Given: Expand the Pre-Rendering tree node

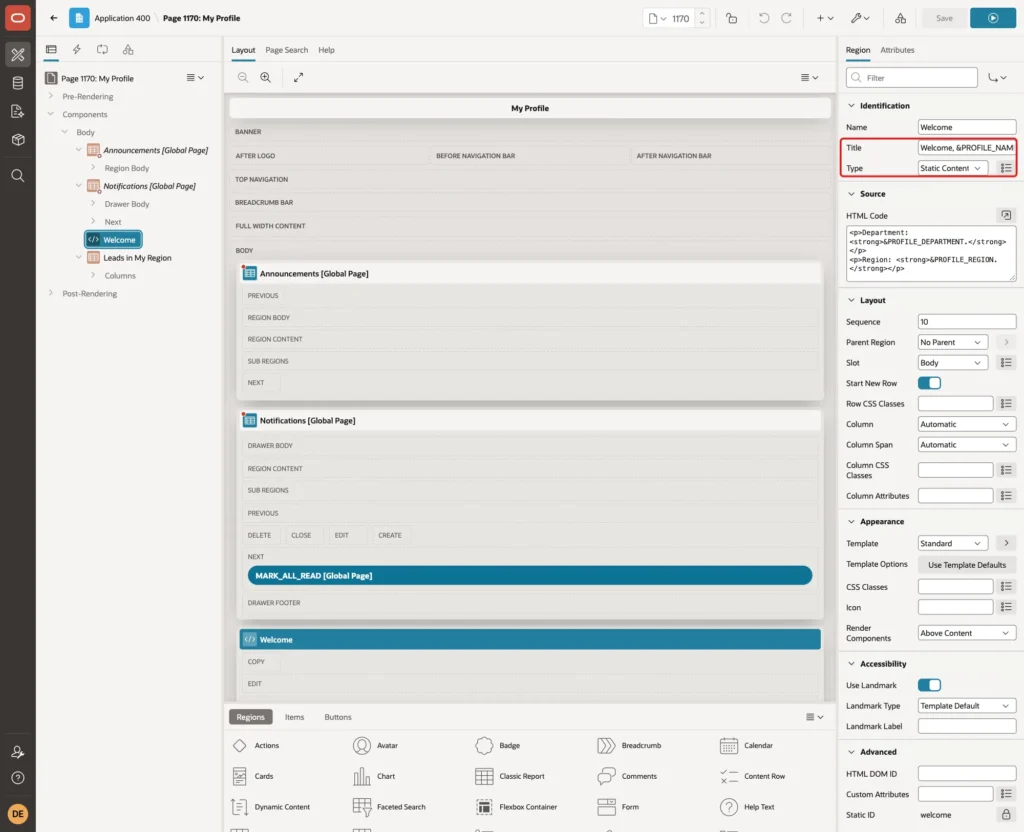Looking at the screenshot, I should tap(51, 96).
